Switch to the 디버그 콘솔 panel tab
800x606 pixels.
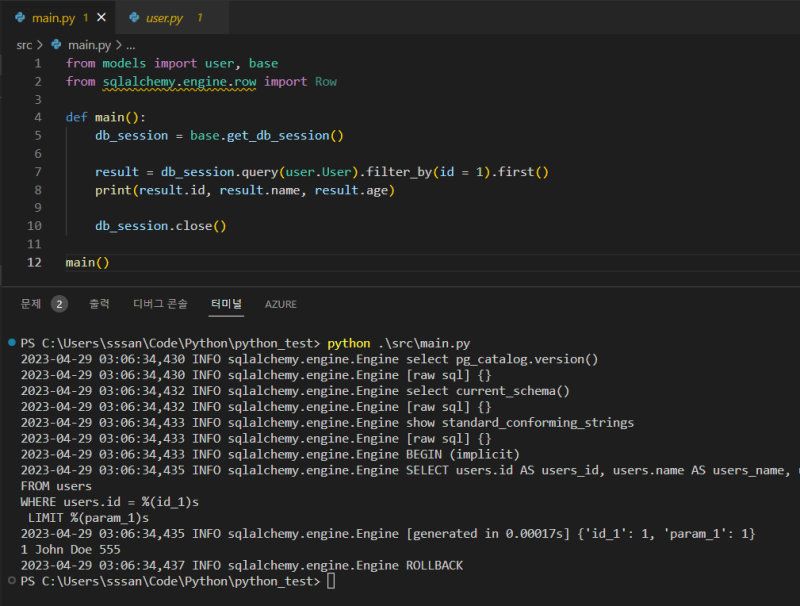tap(160, 304)
